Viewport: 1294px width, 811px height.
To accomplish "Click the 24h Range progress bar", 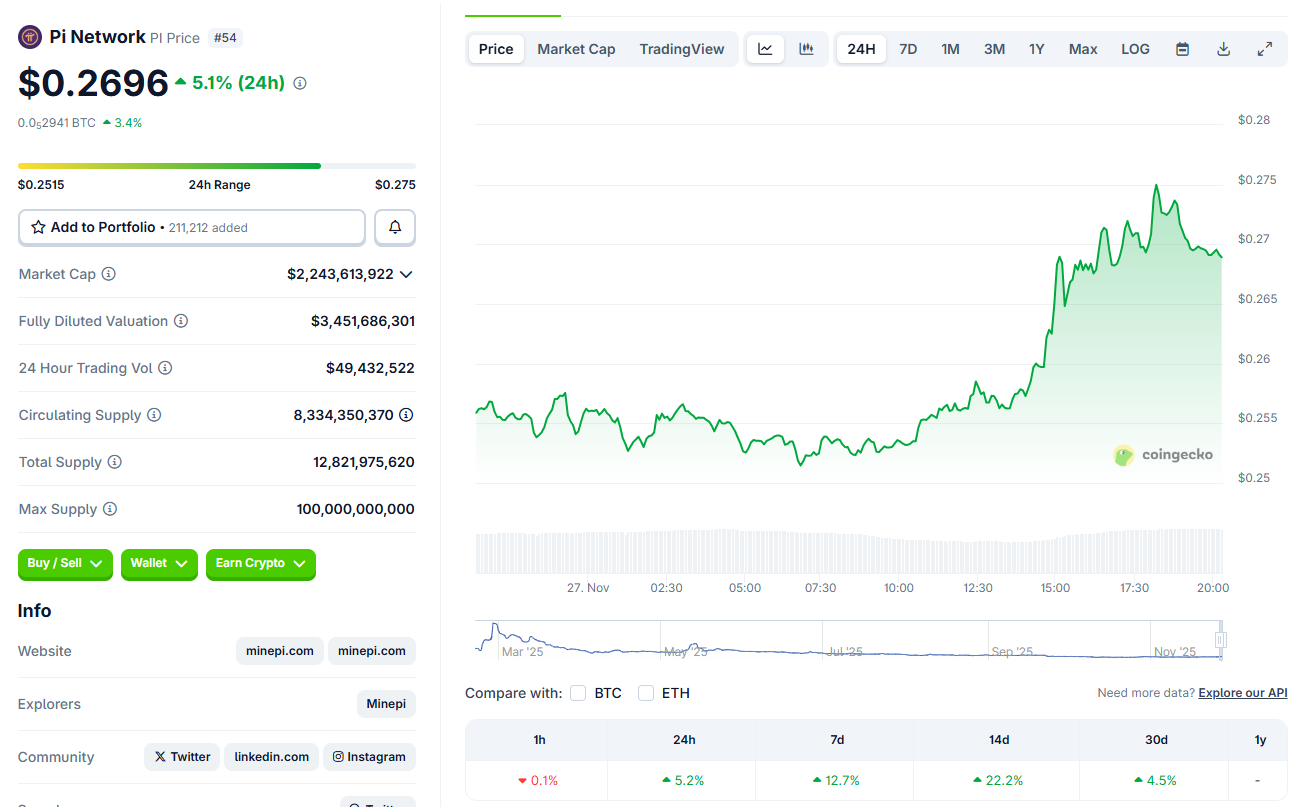I will click(217, 166).
